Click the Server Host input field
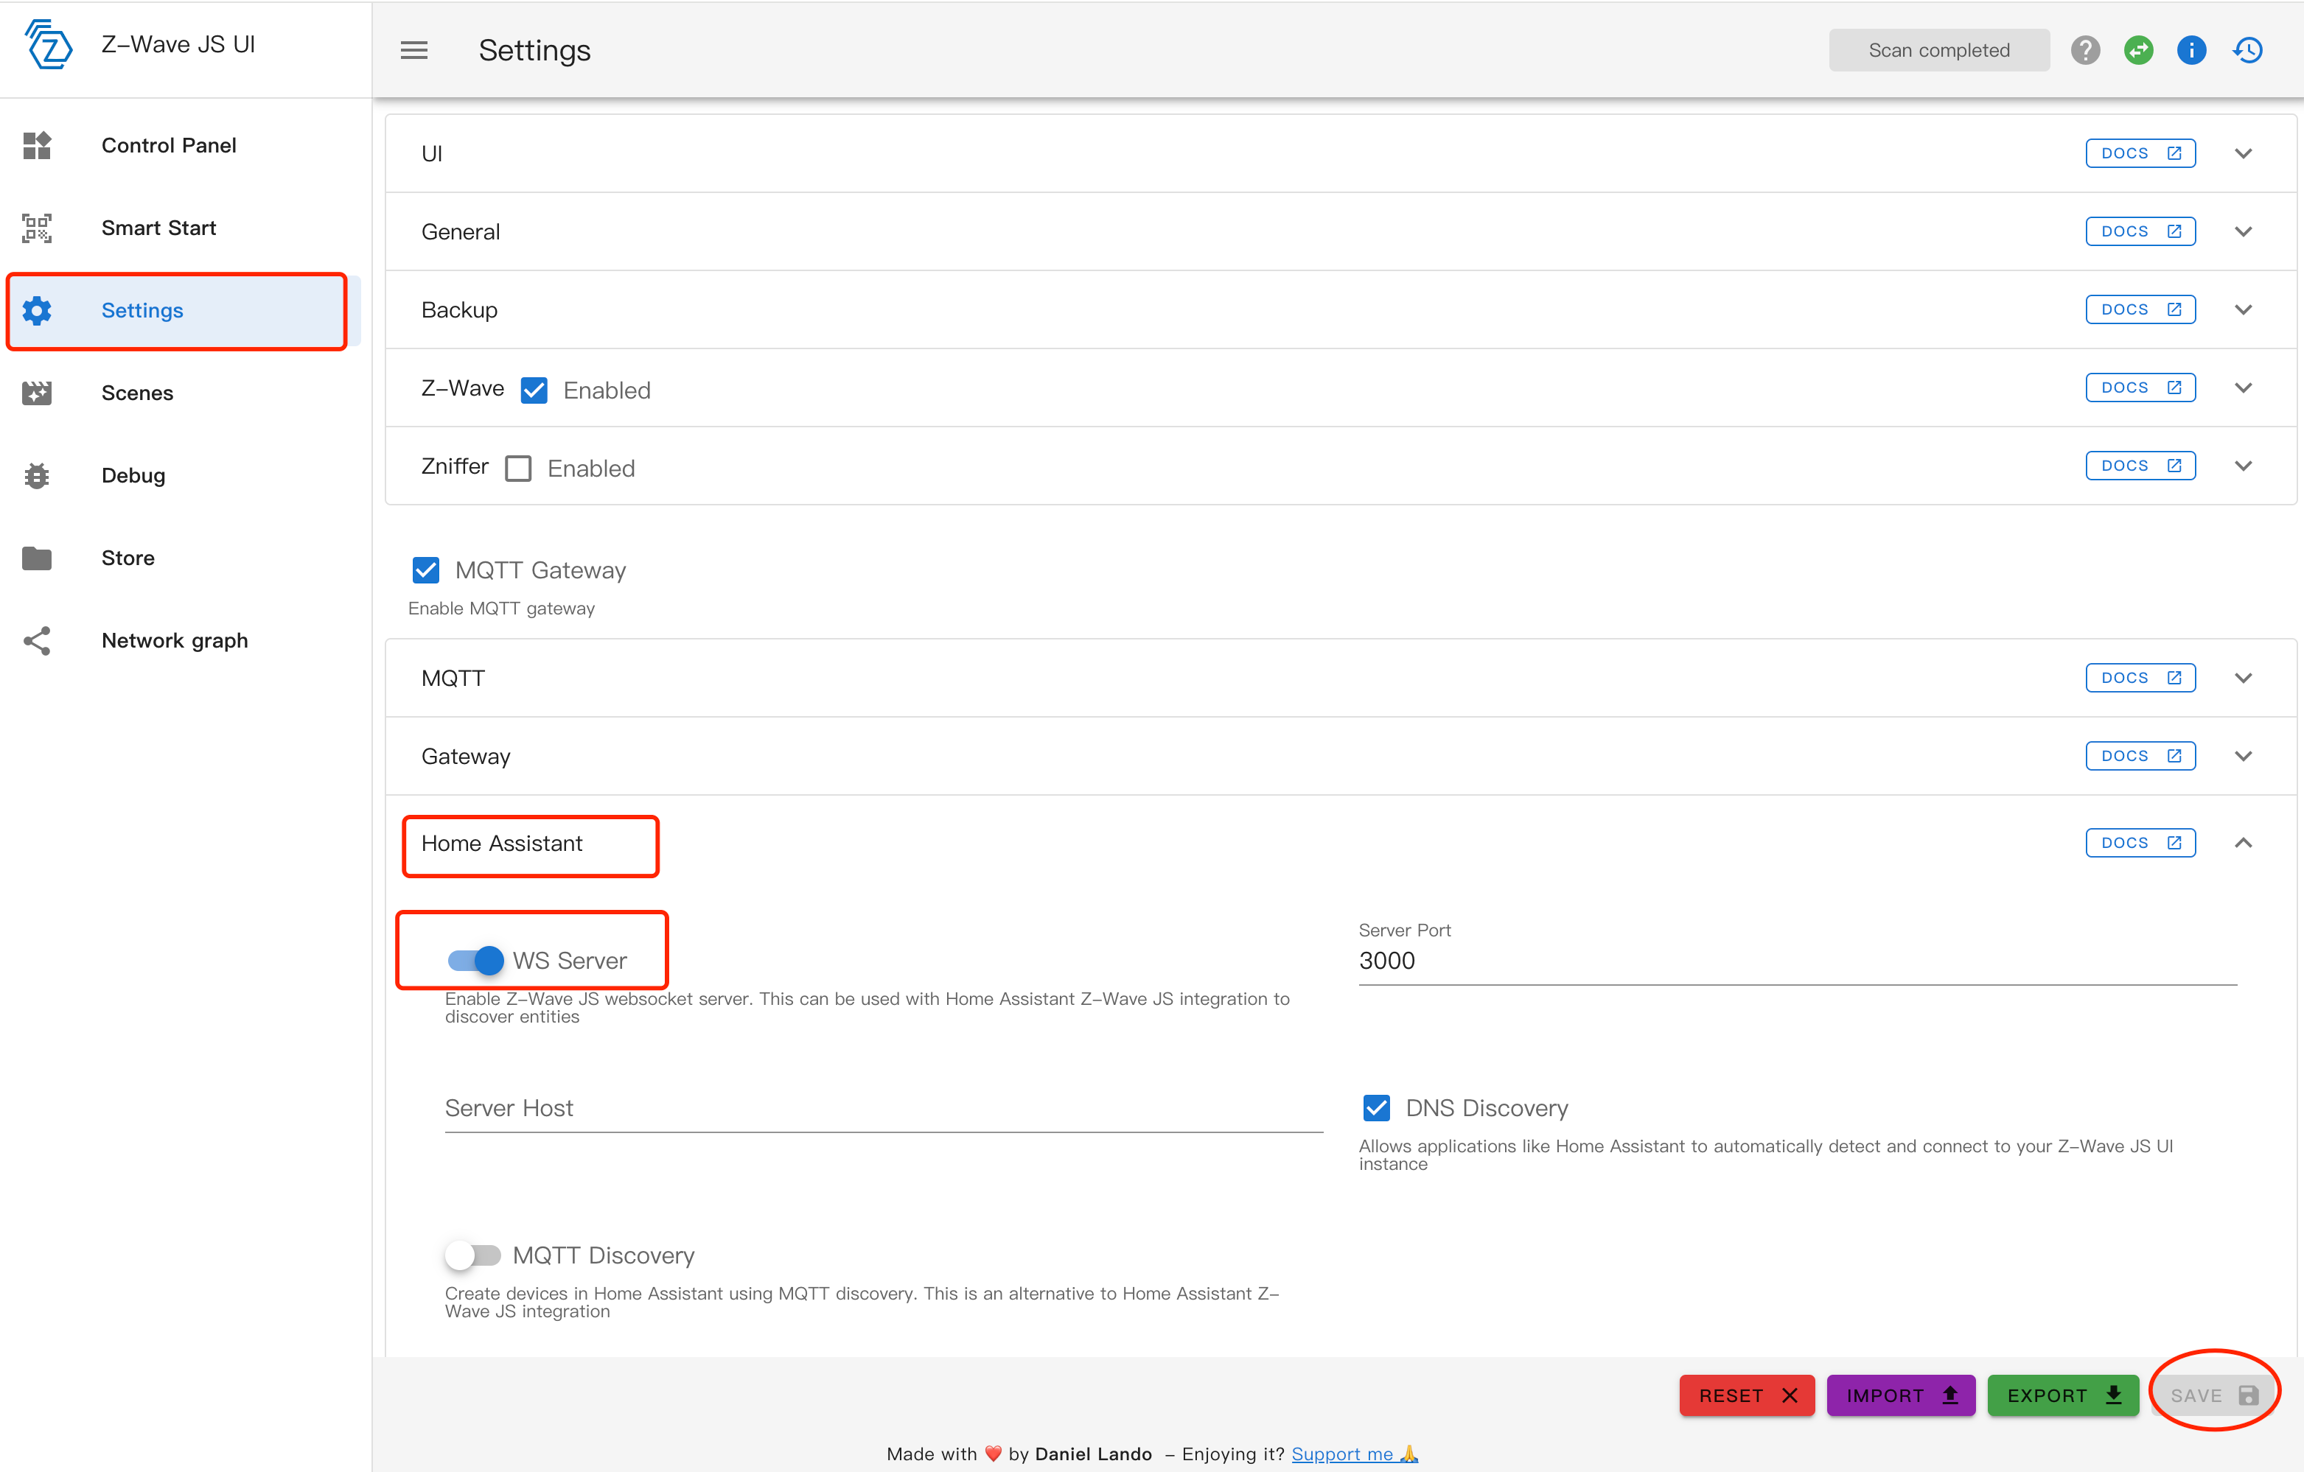The height and width of the screenshot is (1472, 2304). 883,1108
